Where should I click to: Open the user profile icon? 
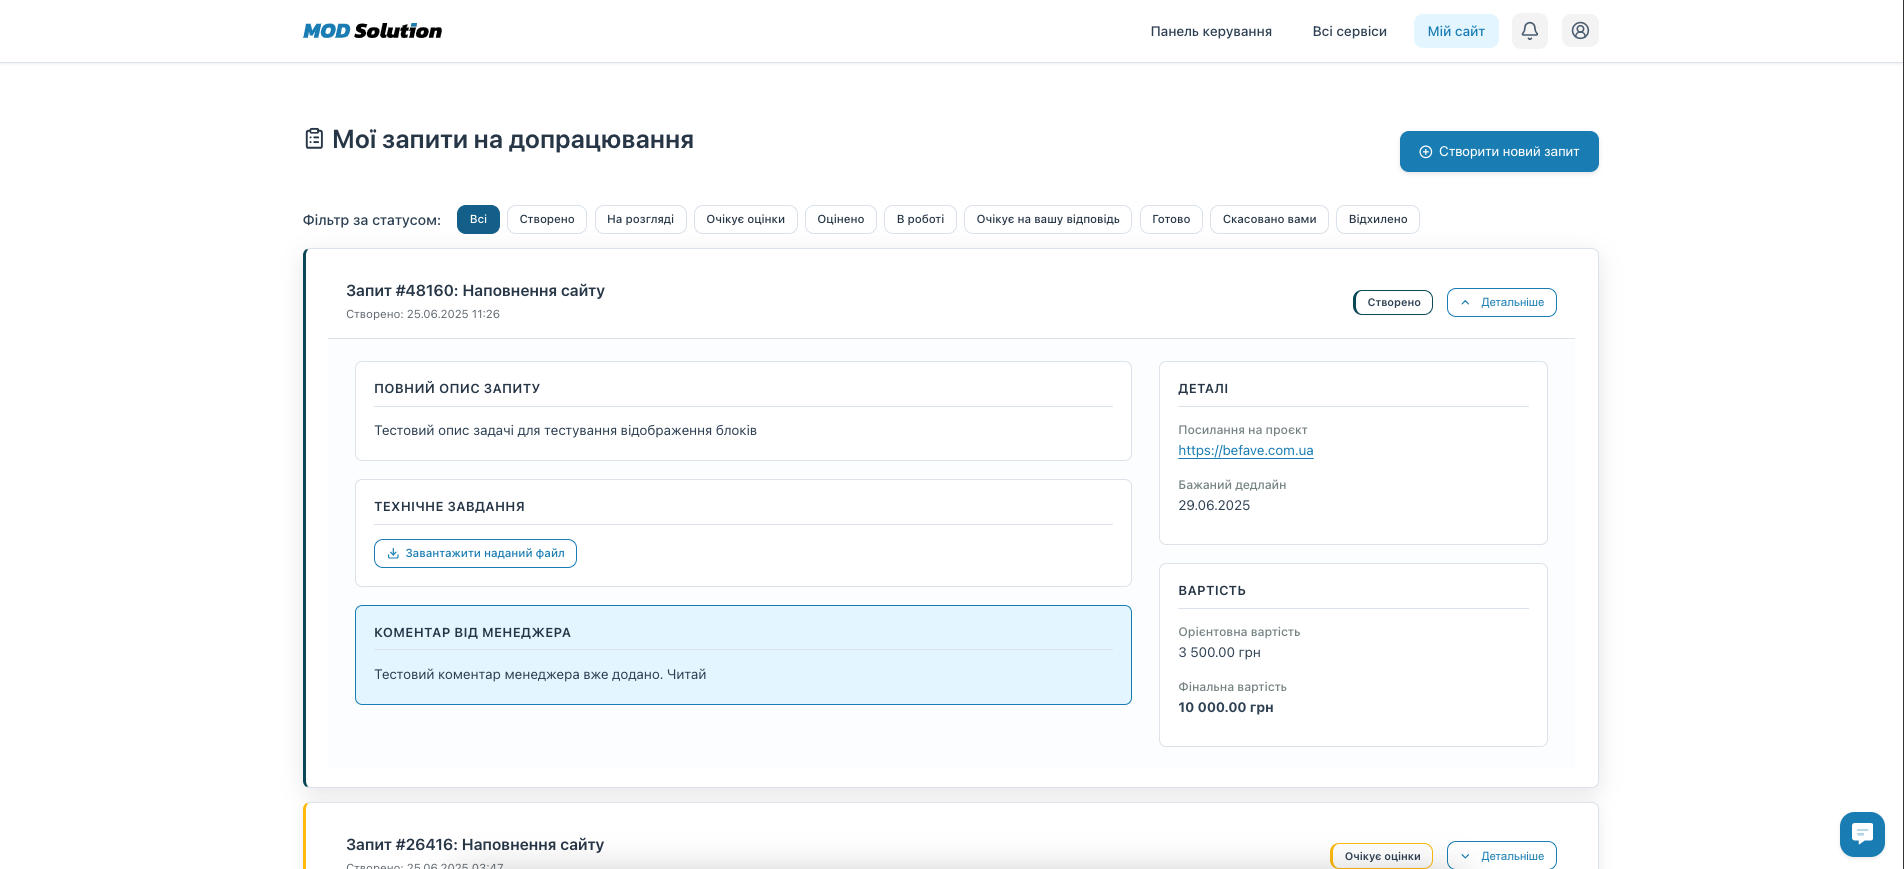coord(1580,31)
